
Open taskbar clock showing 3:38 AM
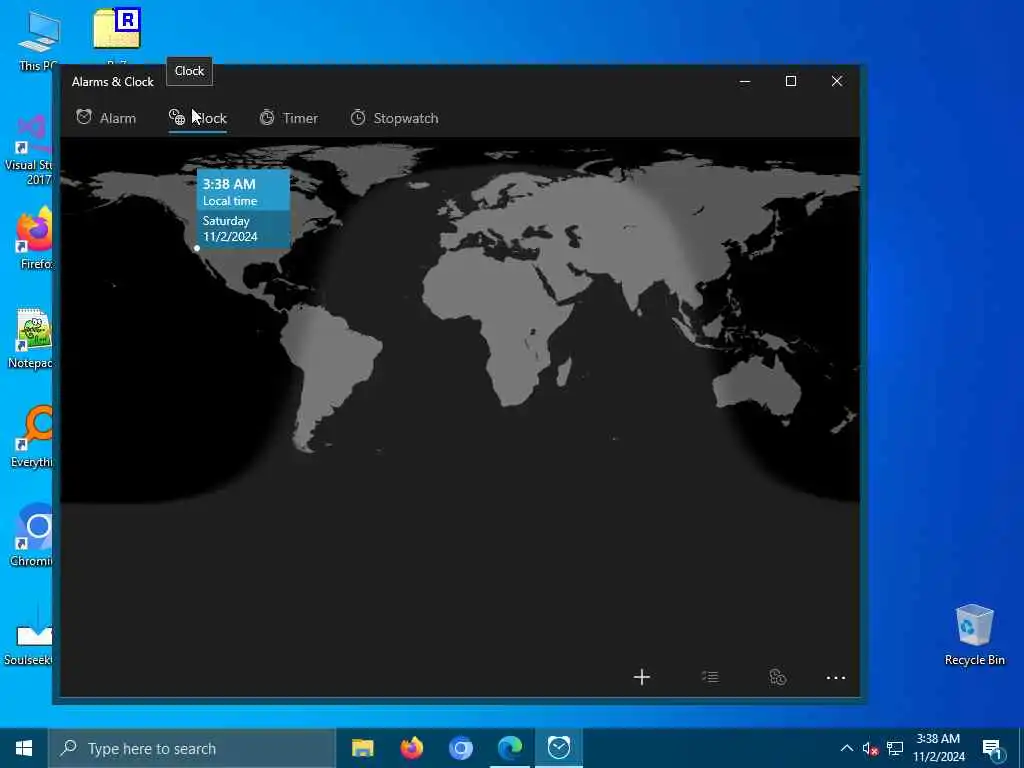[x=938, y=748]
